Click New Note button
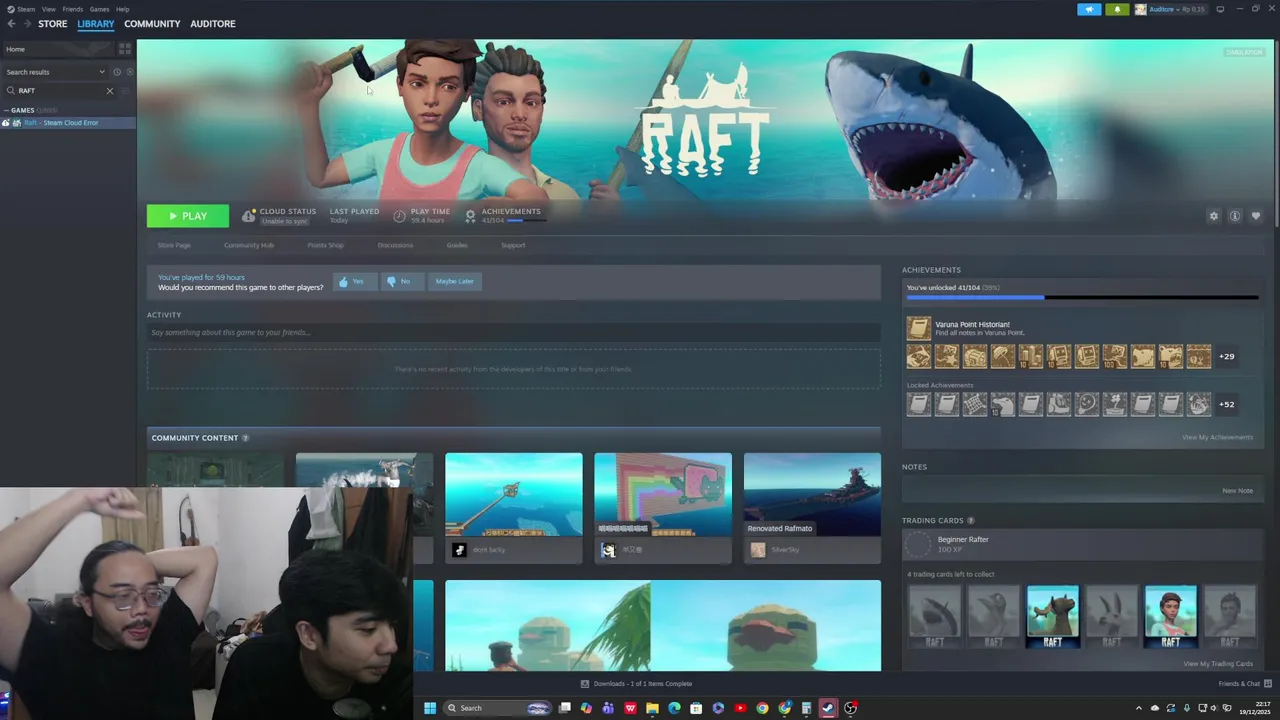The width and height of the screenshot is (1280, 720). pos(1237,491)
